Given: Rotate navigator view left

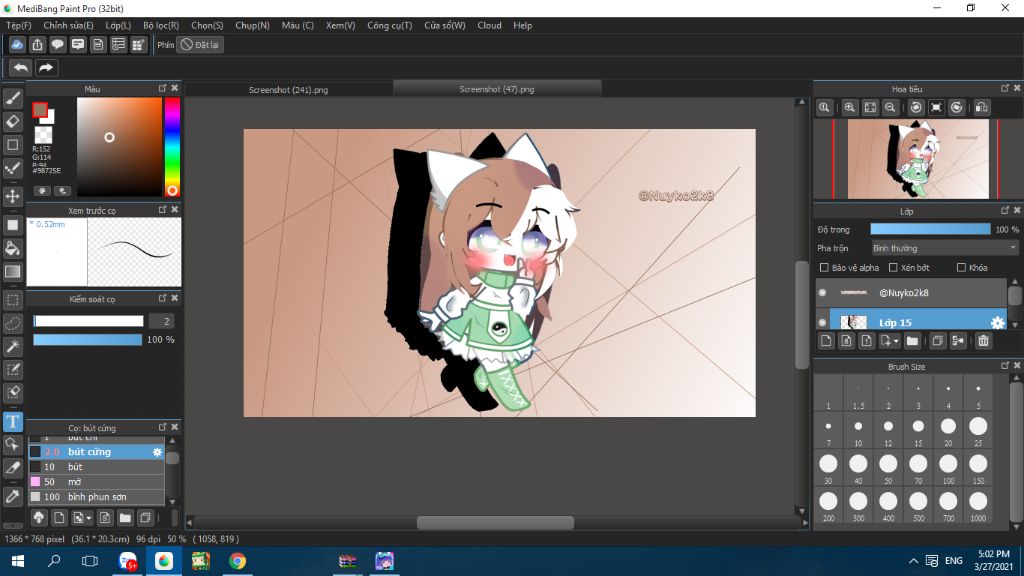Looking at the screenshot, I should point(916,108).
